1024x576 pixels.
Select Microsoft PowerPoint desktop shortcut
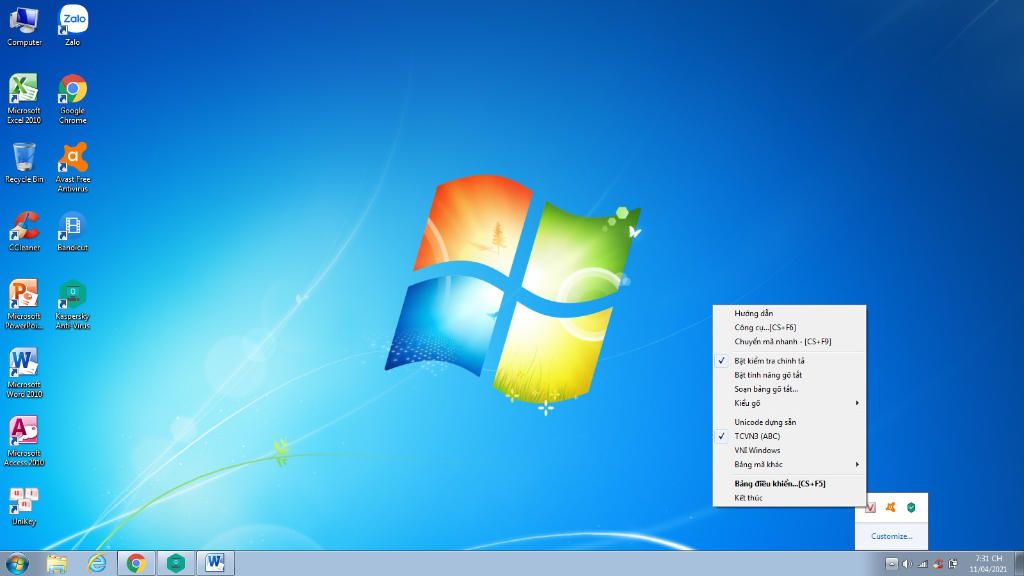pos(24,304)
